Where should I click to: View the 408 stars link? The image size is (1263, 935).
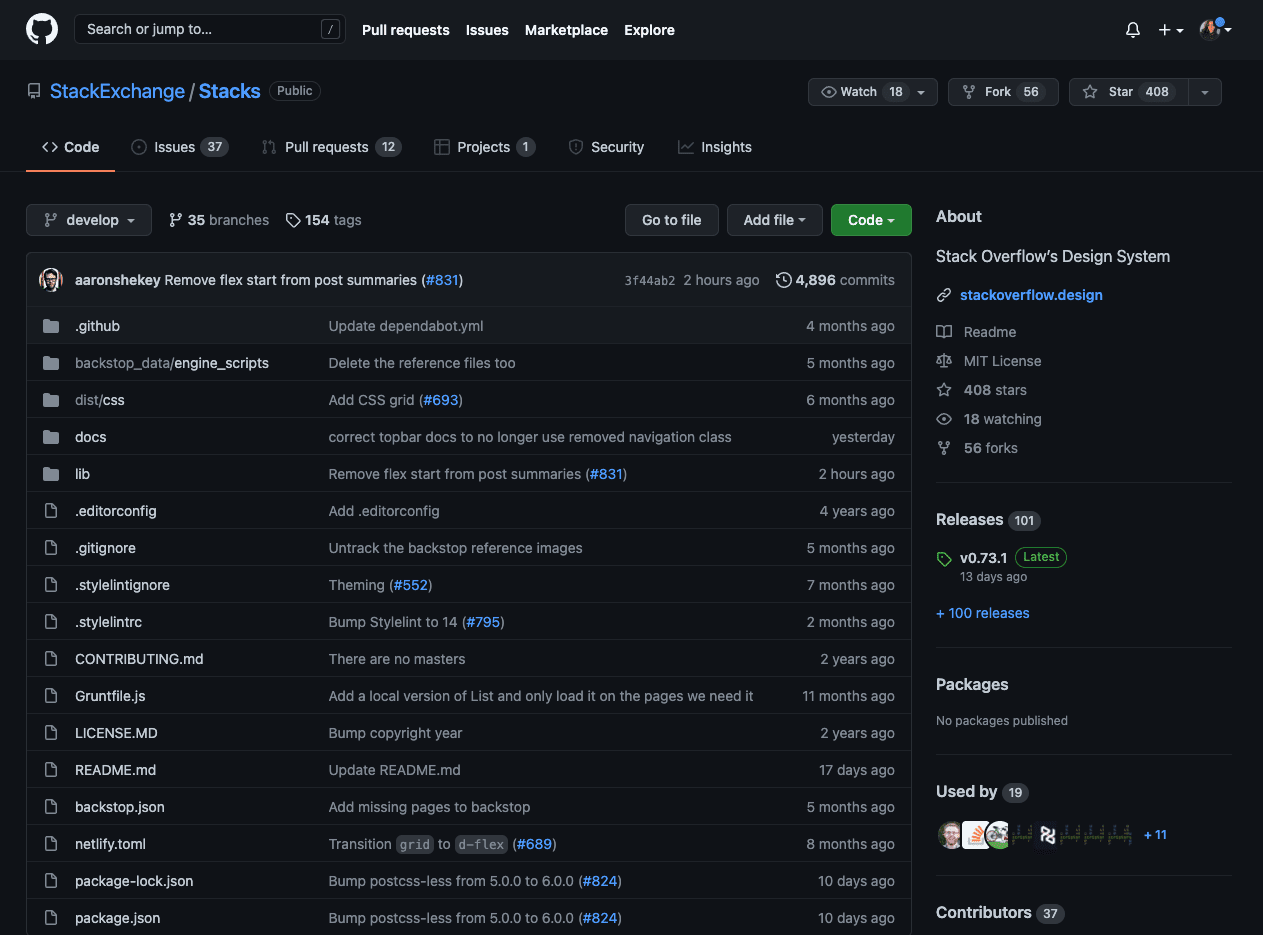tap(981, 390)
